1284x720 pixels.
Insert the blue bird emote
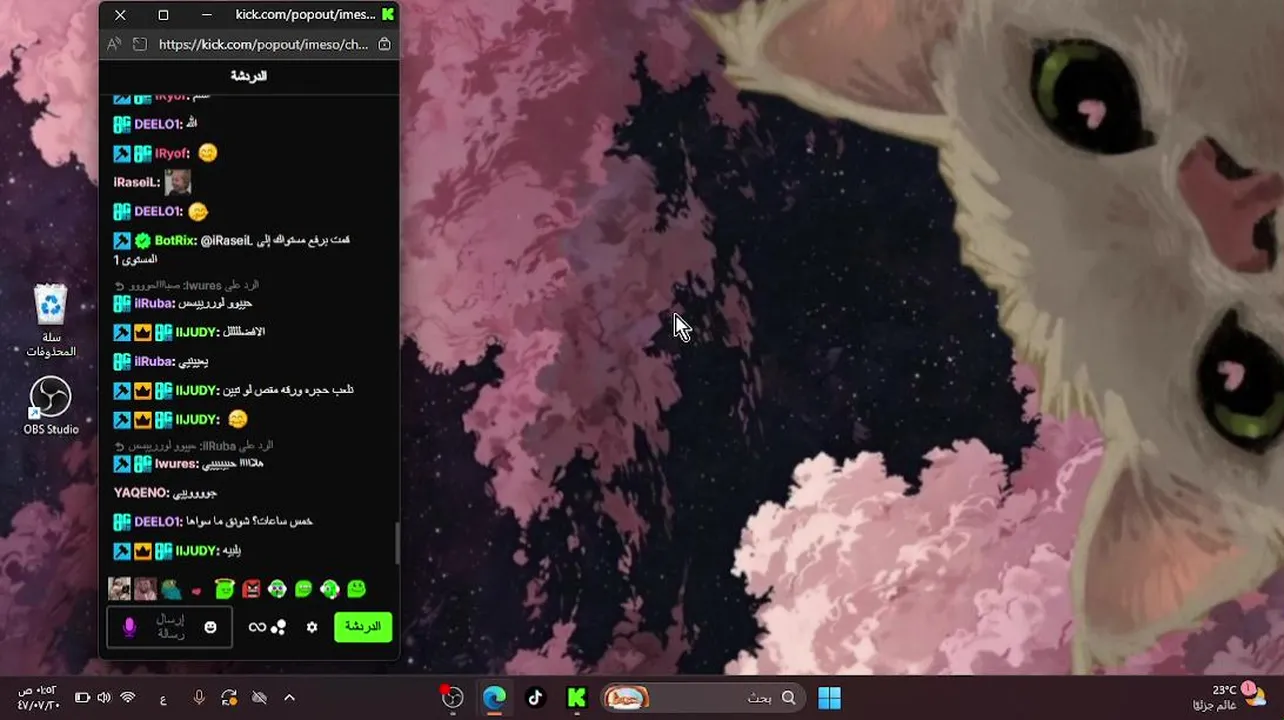171,589
